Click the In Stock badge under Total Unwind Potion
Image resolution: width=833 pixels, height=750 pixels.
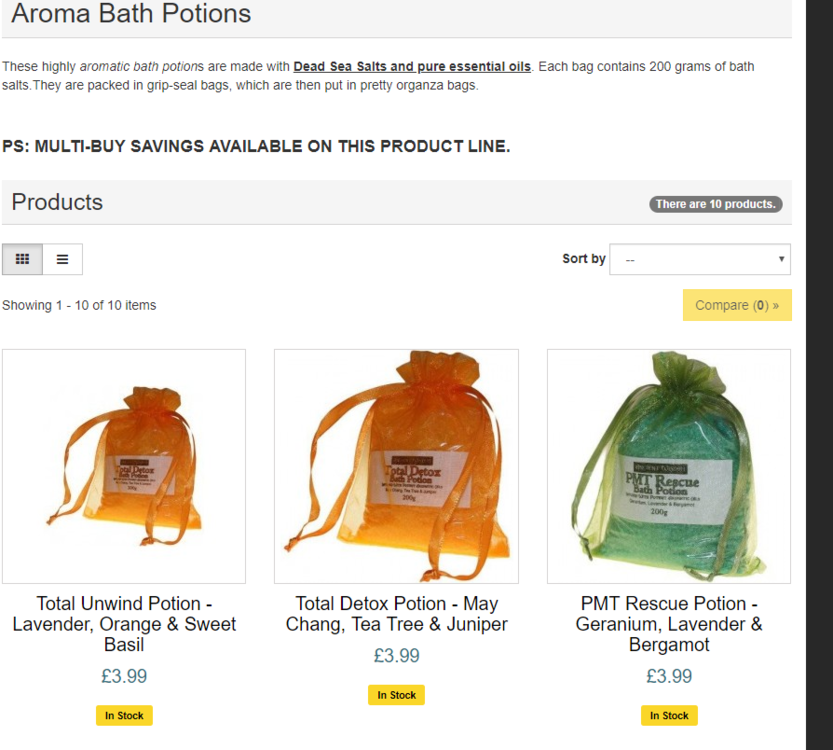[123, 715]
